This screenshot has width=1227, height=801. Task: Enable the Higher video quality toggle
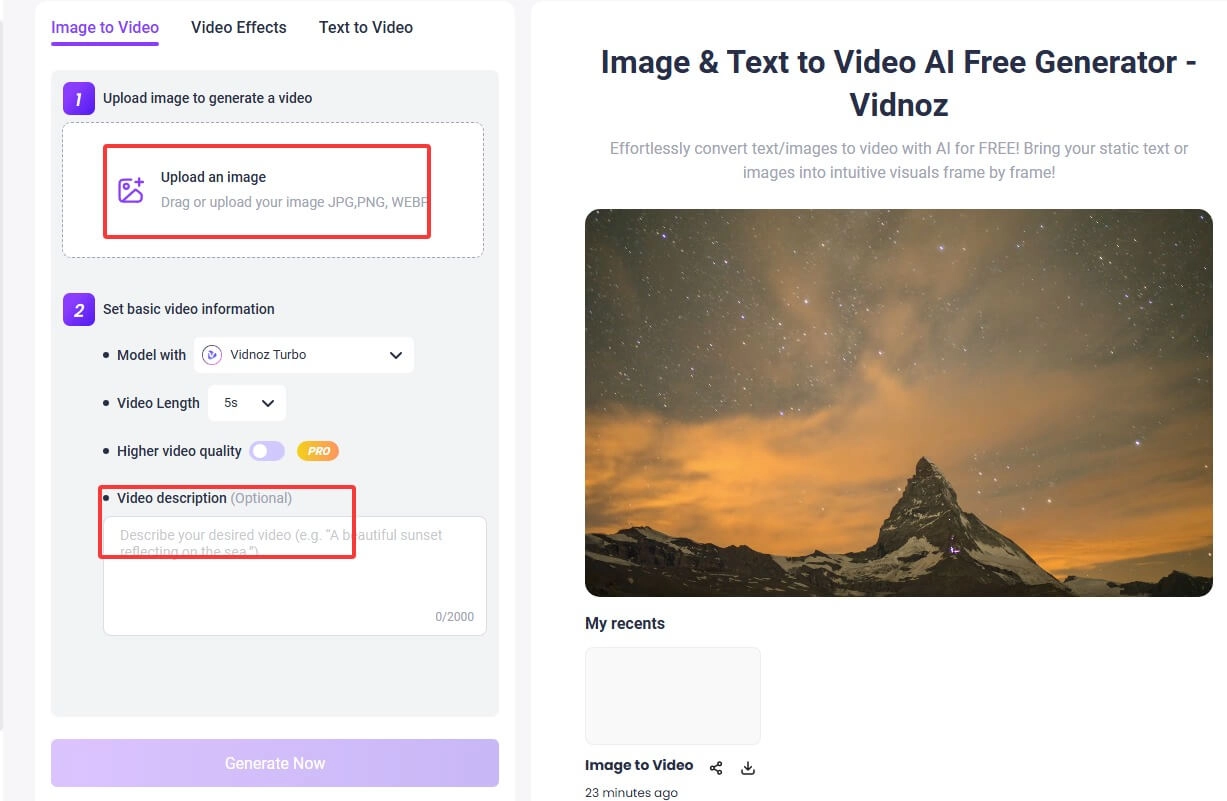click(266, 451)
